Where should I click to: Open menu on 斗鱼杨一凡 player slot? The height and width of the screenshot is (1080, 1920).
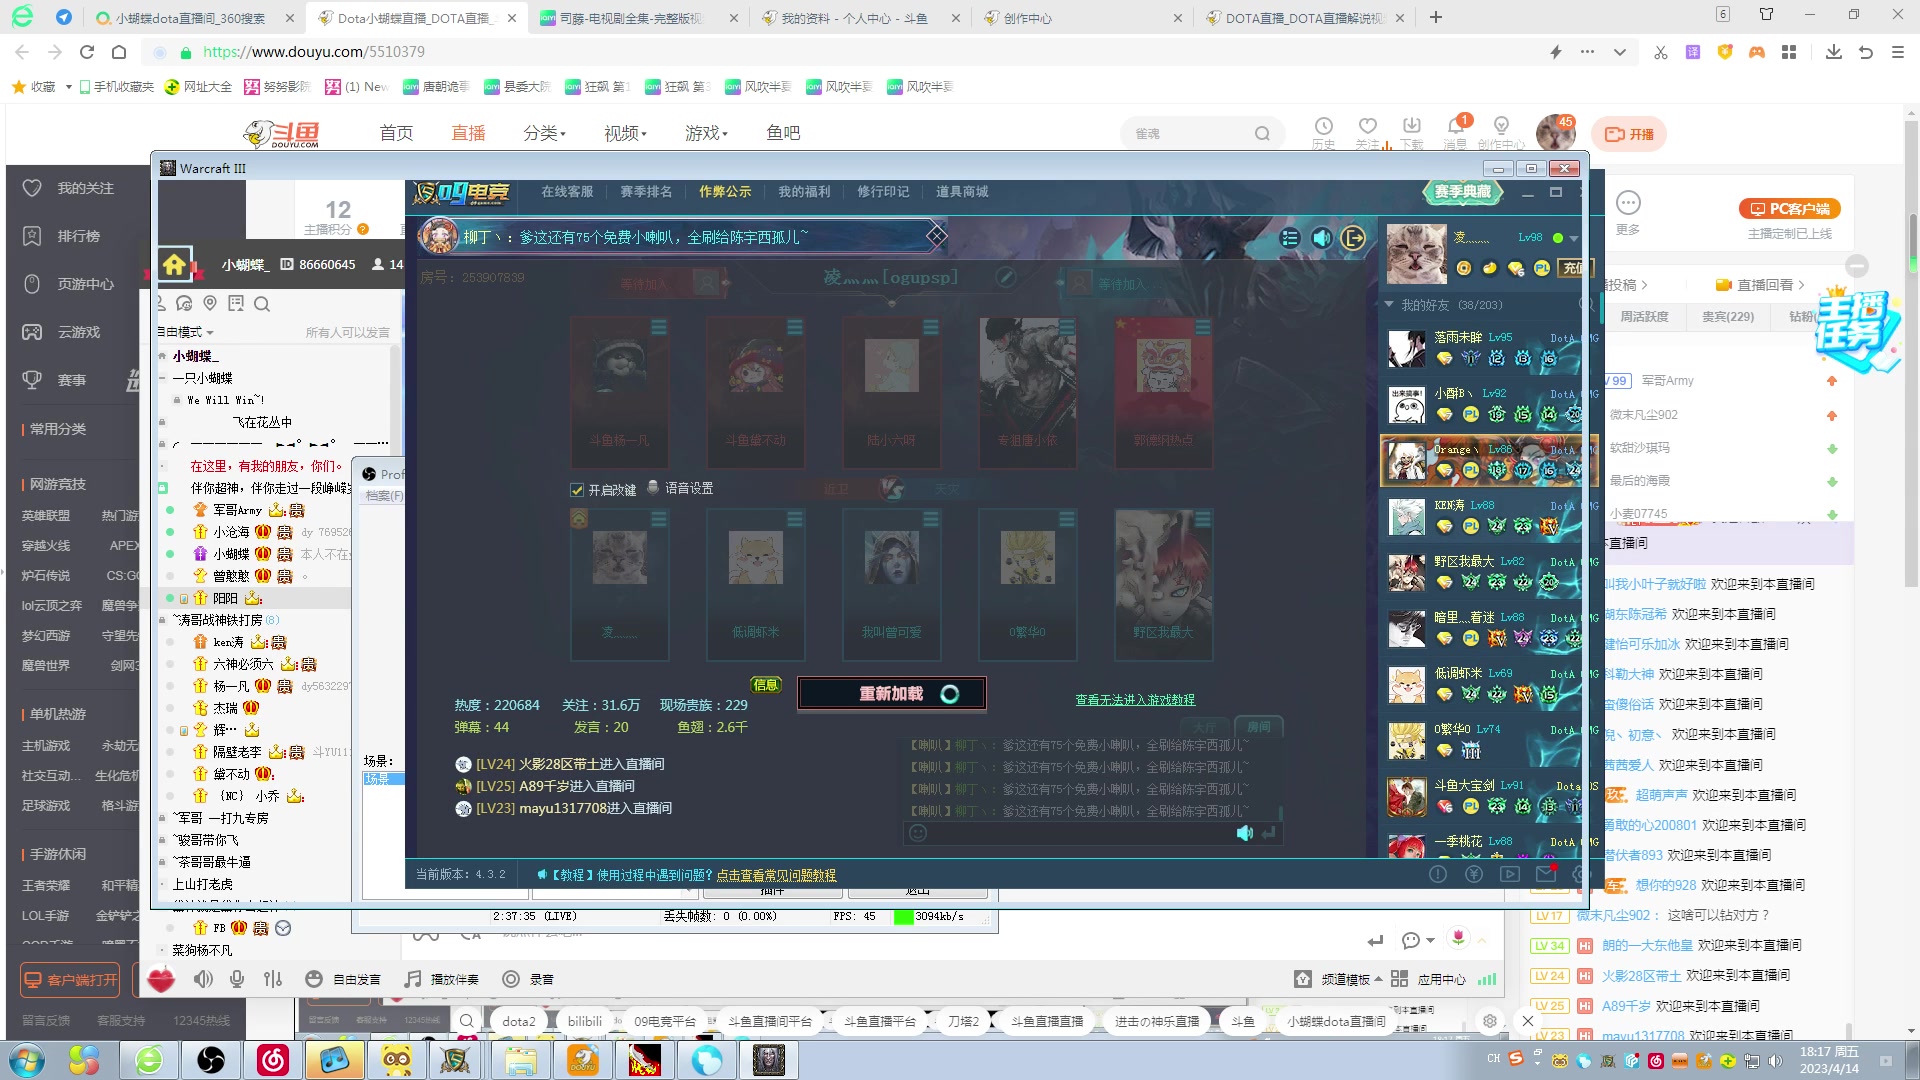pos(659,327)
